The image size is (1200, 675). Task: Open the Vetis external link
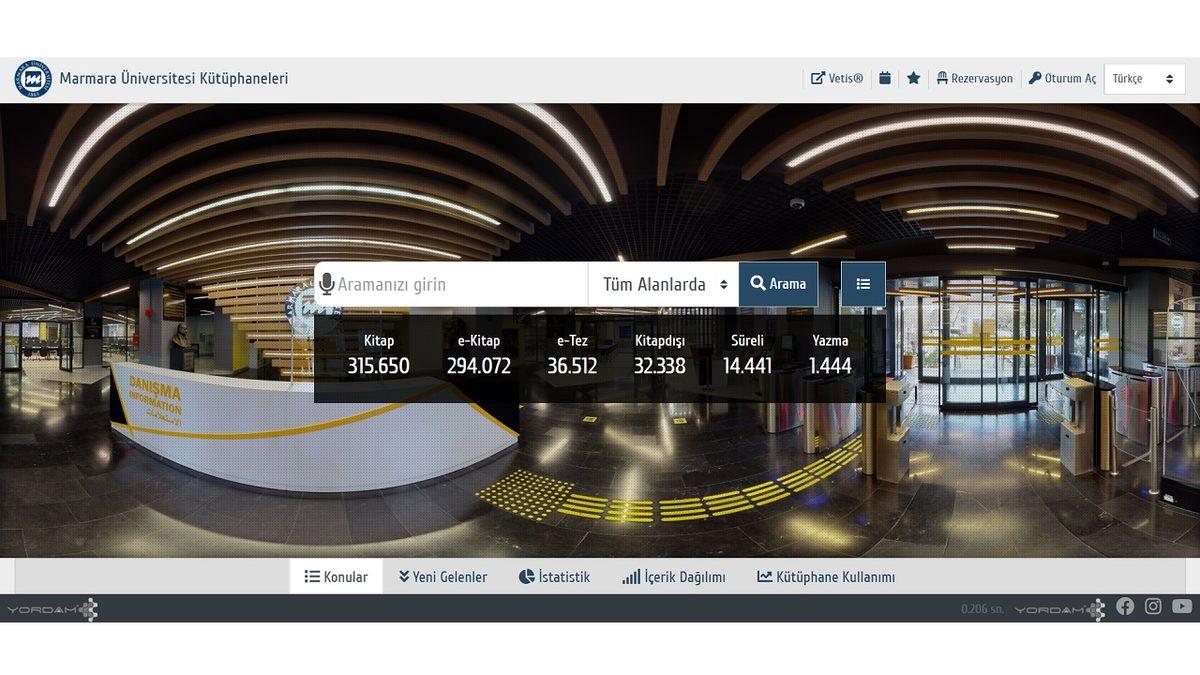(x=837, y=78)
